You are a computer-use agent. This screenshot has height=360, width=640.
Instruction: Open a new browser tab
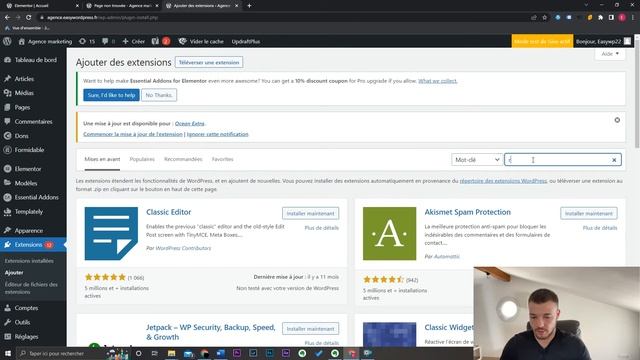249,6
